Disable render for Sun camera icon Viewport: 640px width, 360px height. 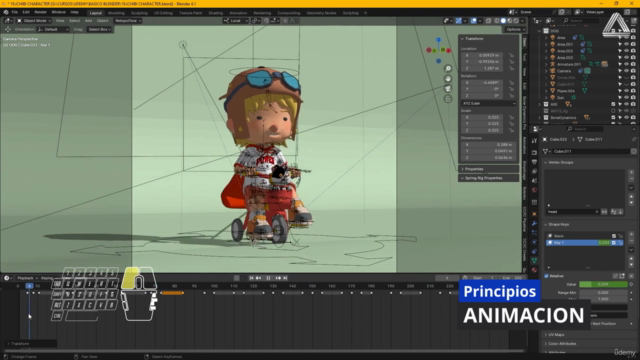point(633,97)
